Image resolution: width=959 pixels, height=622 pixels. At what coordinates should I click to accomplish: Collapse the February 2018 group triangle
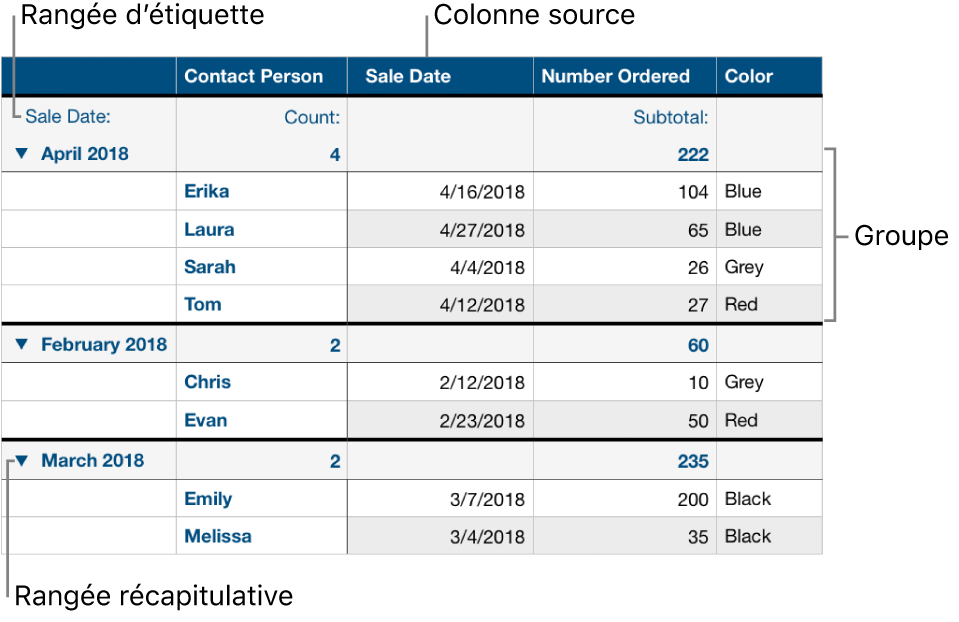tap(22, 345)
